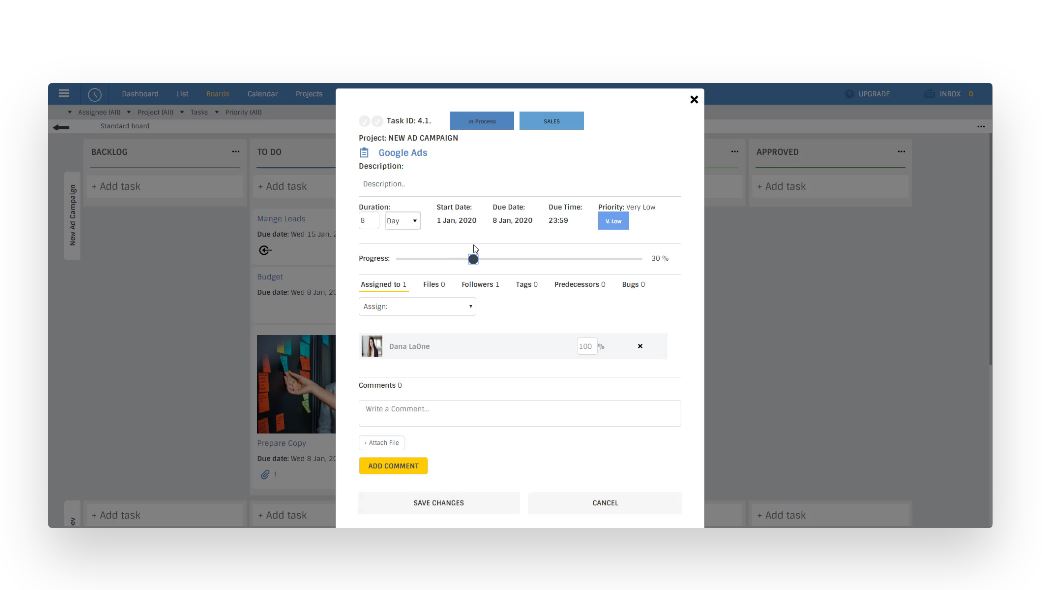Click SAVE CHANGES
This screenshot has width=1042, height=590.
coord(439,503)
